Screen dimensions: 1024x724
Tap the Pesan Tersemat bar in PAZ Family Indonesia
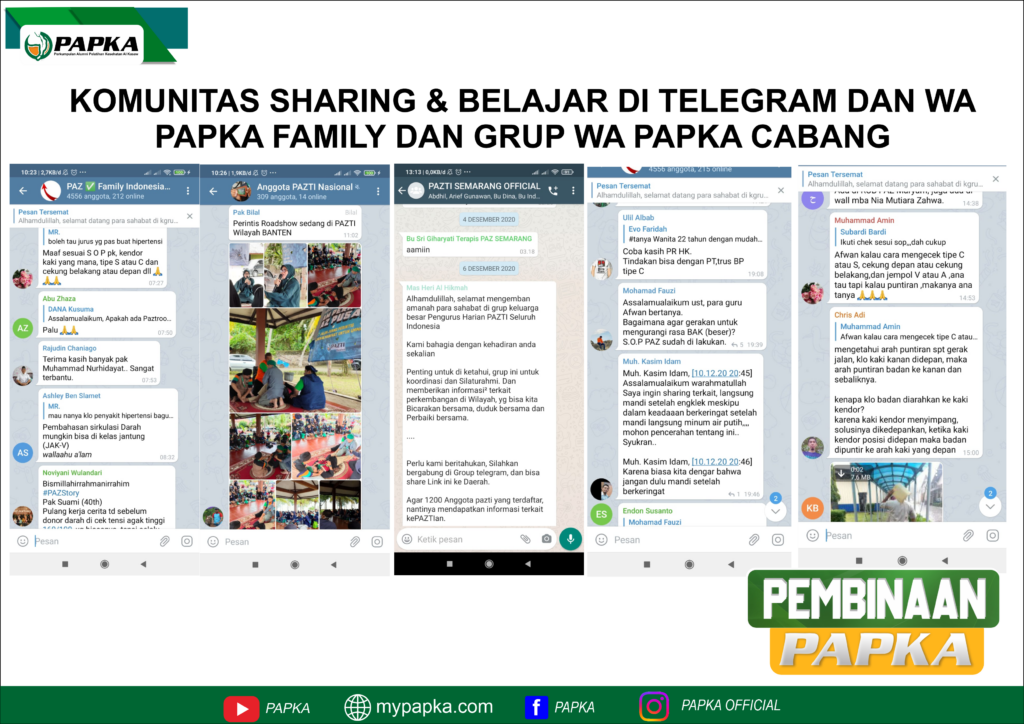104,216
